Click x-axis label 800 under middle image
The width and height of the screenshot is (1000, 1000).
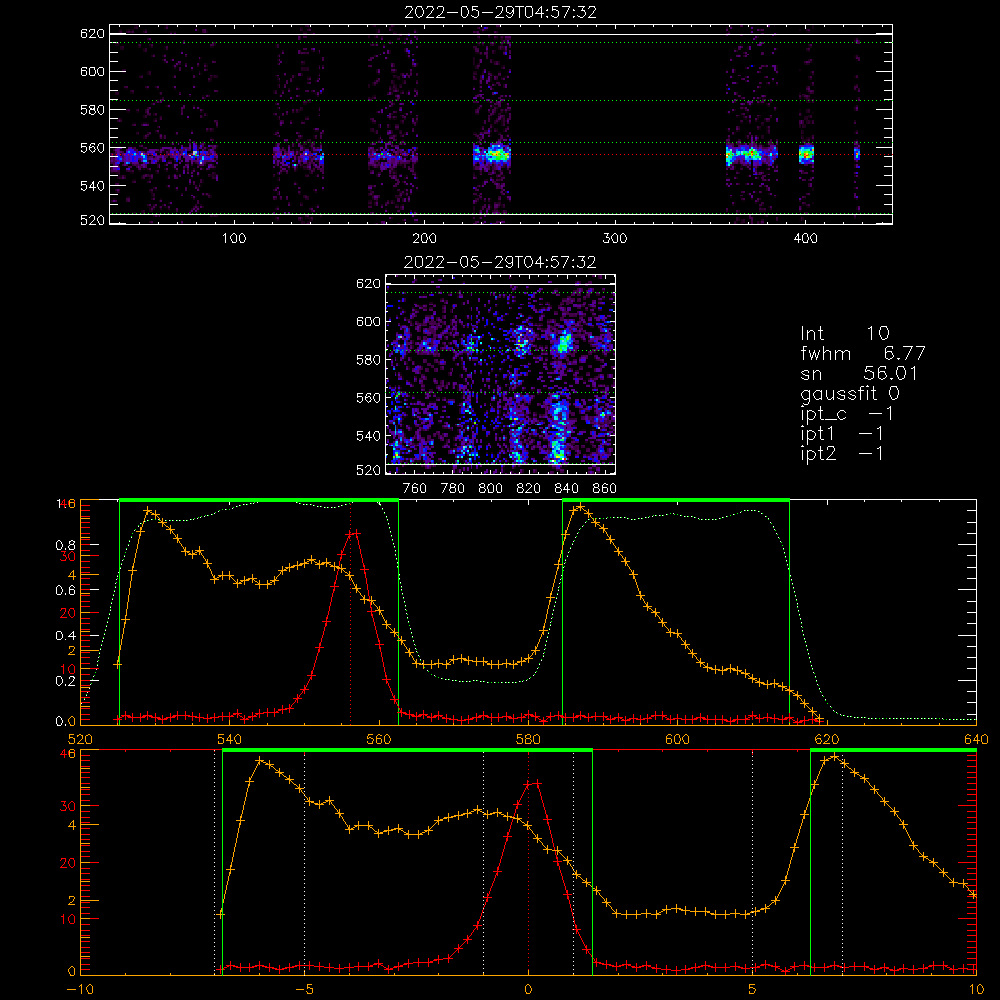pyautogui.click(x=490, y=489)
